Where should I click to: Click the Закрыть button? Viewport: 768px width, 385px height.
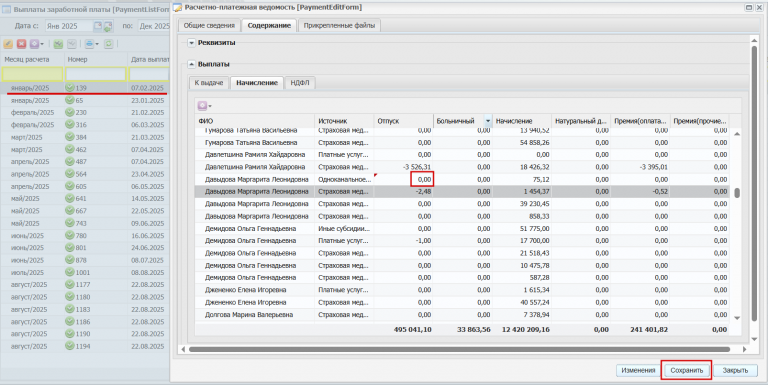(x=735, y=370)
